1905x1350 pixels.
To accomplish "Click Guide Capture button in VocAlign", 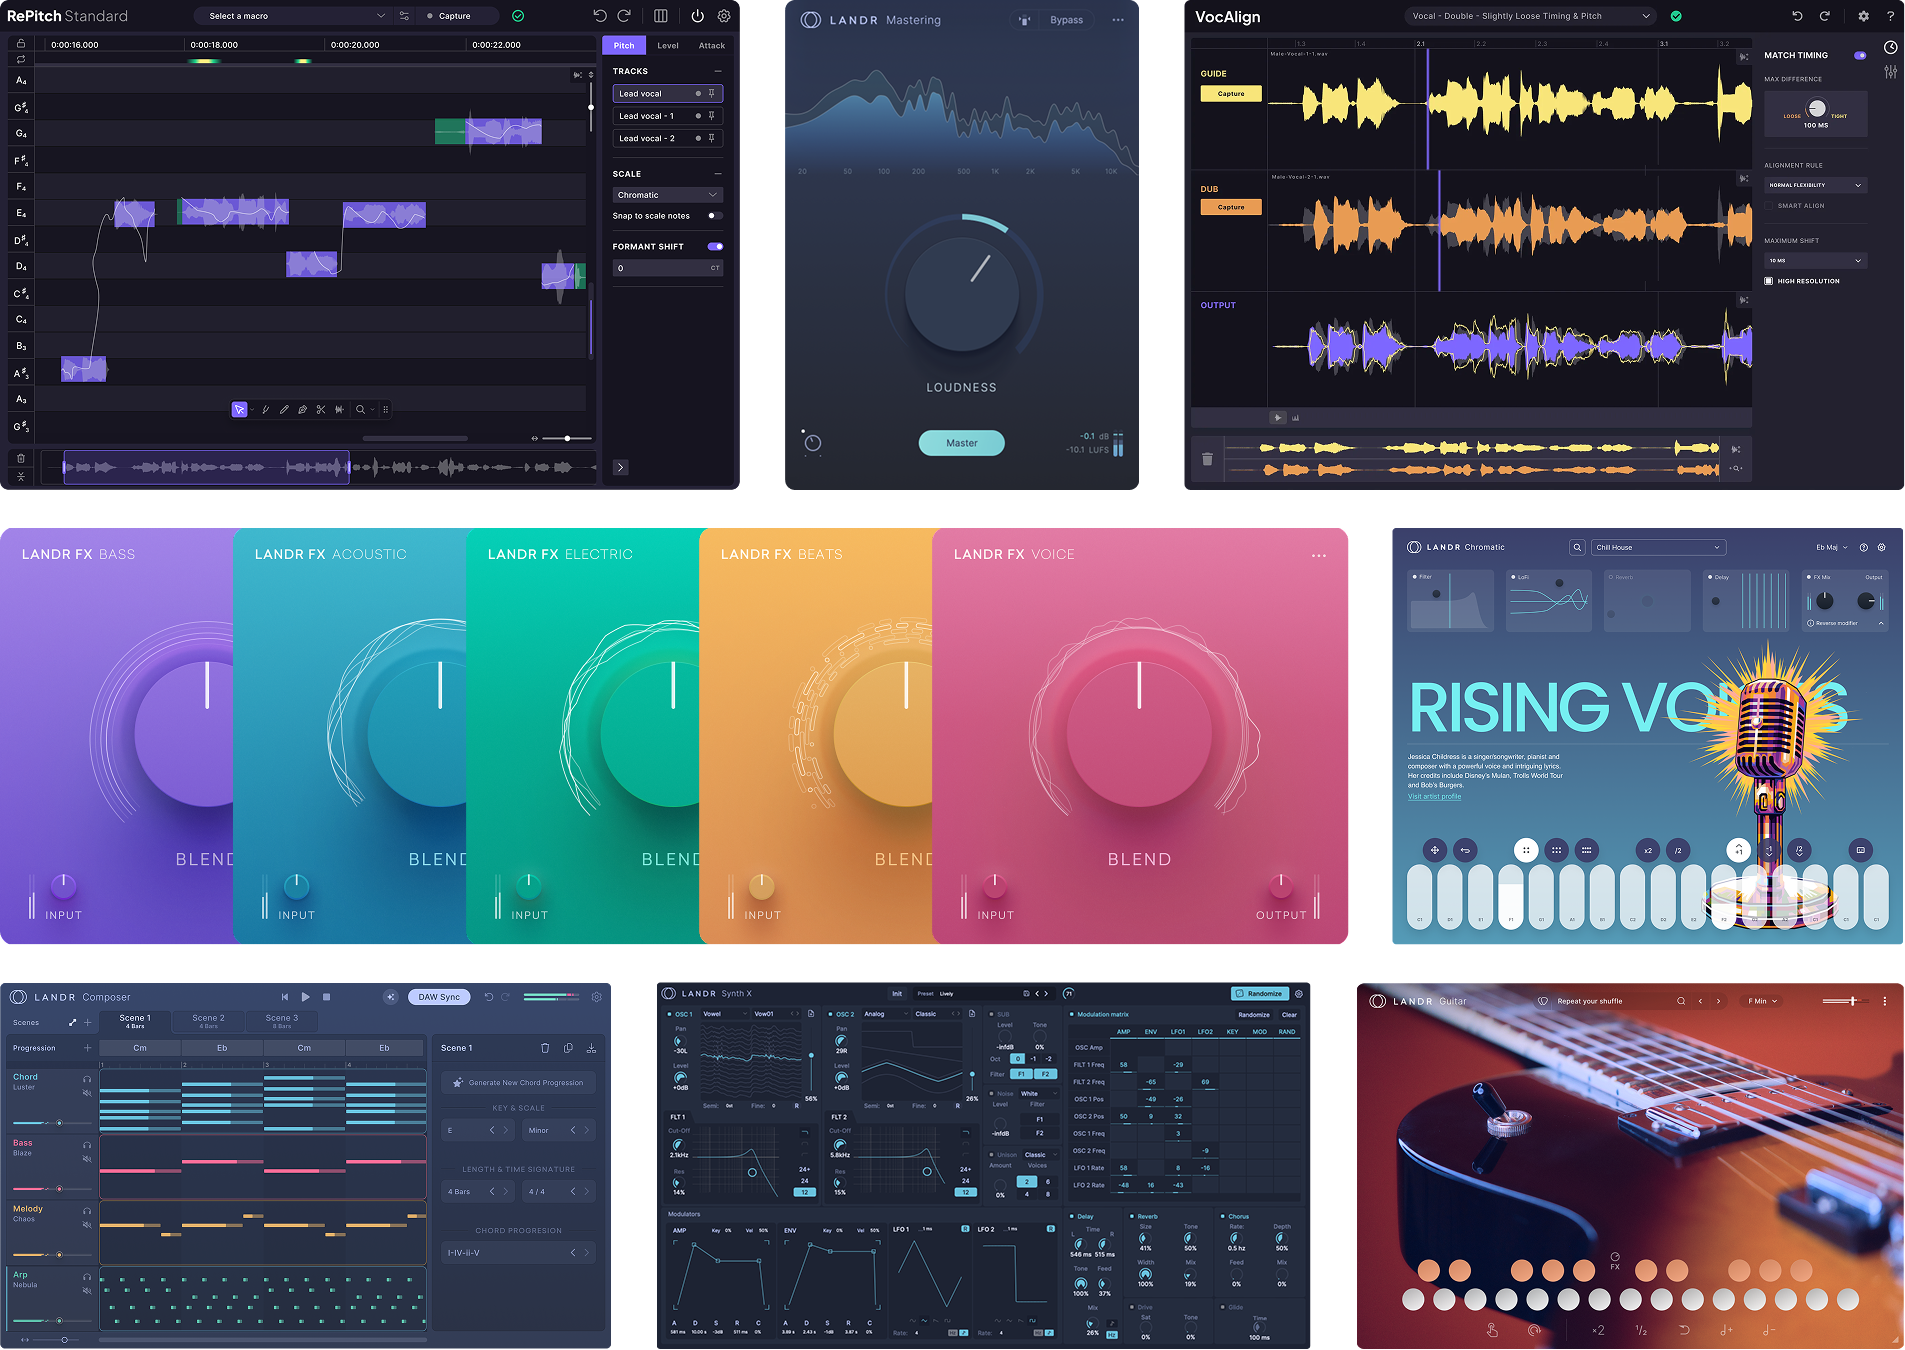I will tap(1231, 94).
